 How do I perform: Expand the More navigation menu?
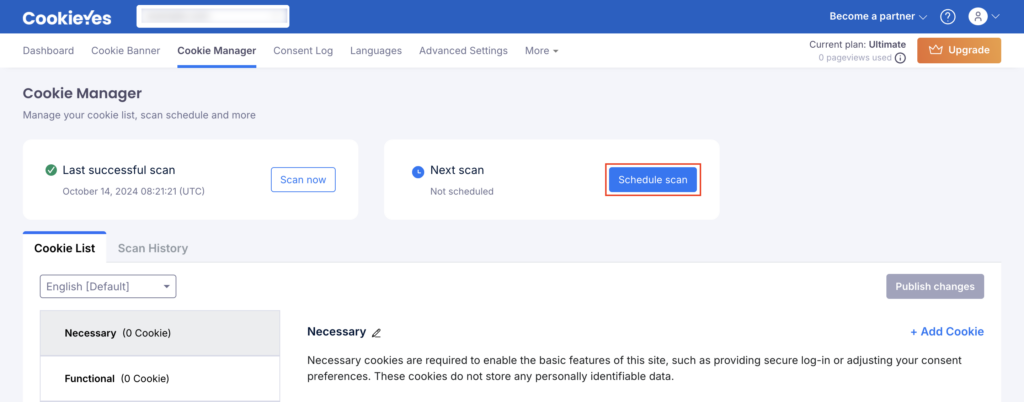tap(541, 51)
